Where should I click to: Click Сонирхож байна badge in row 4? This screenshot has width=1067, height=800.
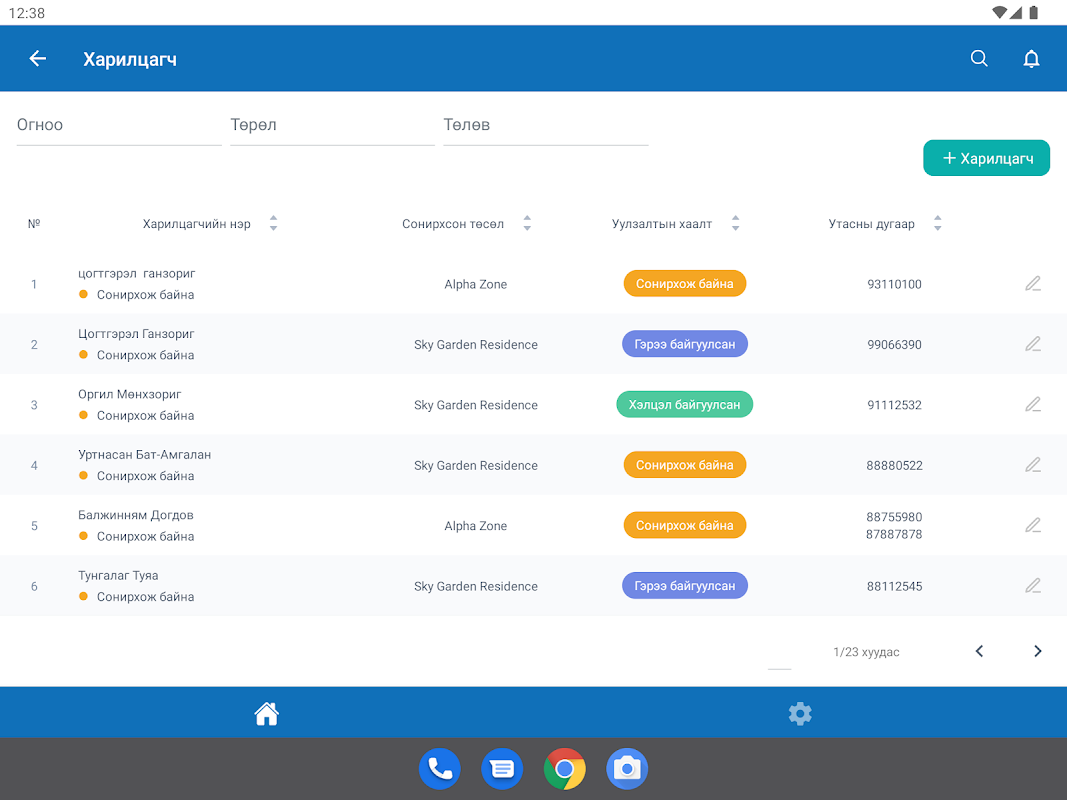(x=685, y=465)
